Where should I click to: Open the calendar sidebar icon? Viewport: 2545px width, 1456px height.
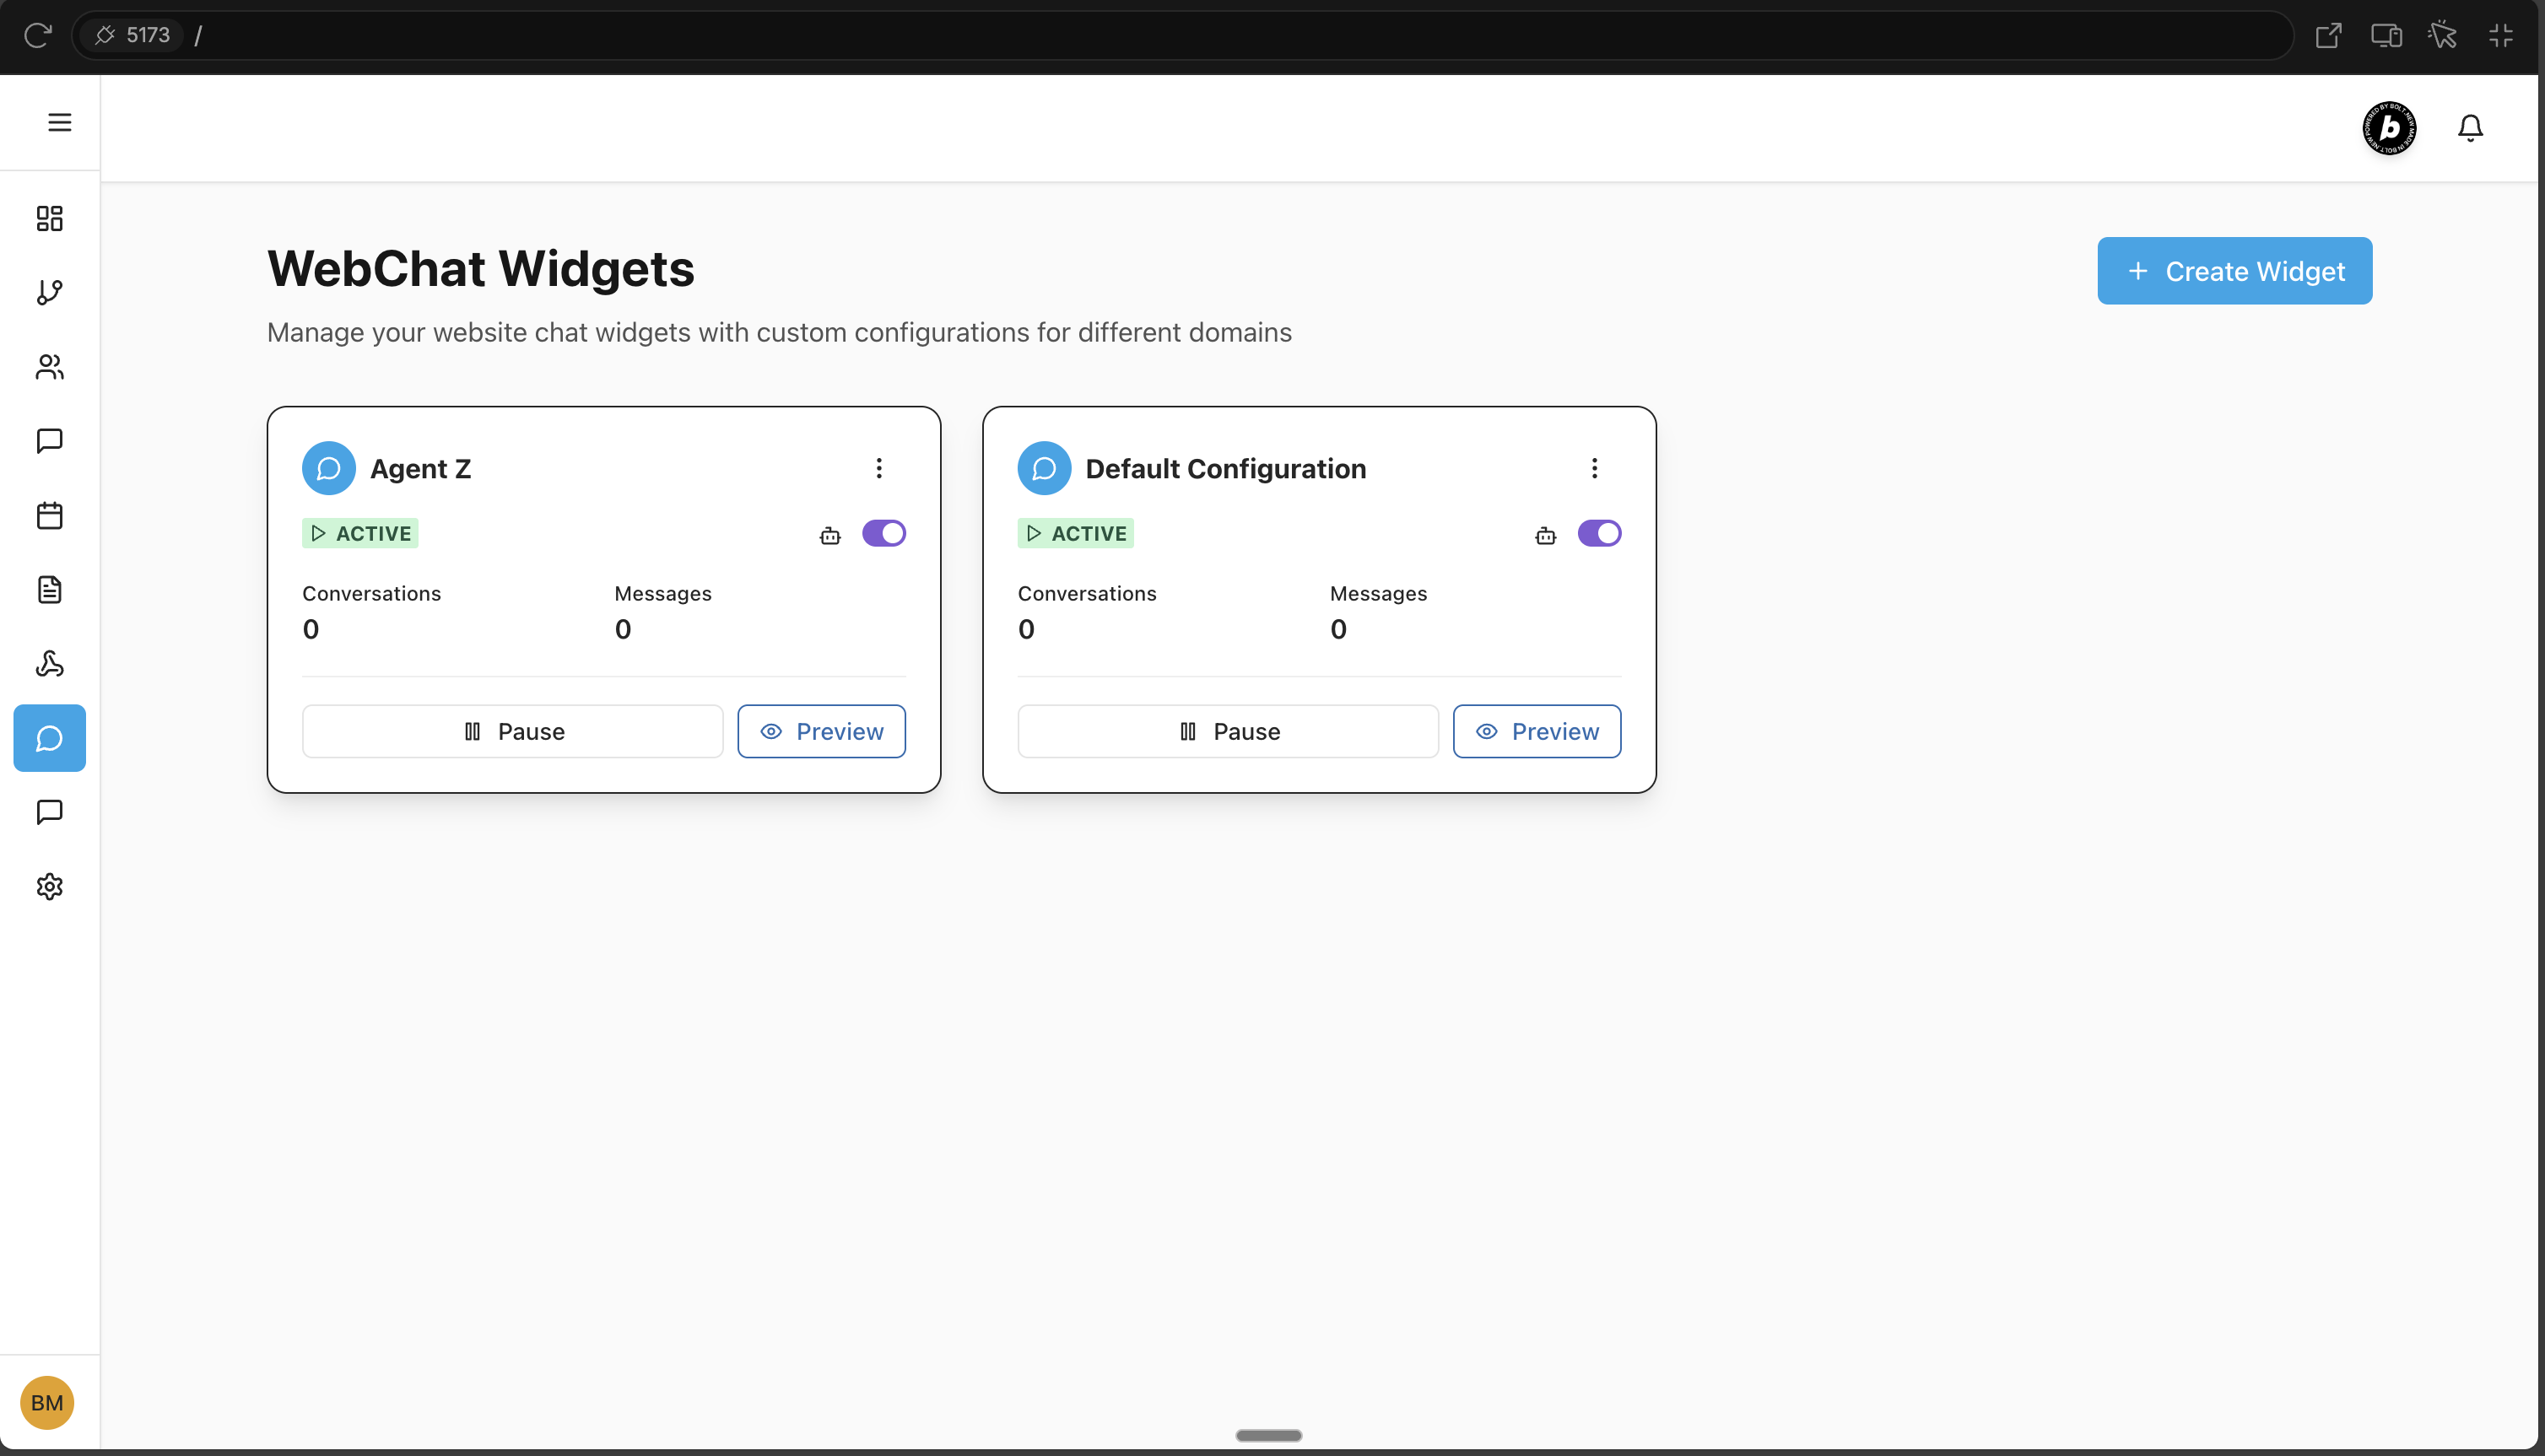[49, 515]
